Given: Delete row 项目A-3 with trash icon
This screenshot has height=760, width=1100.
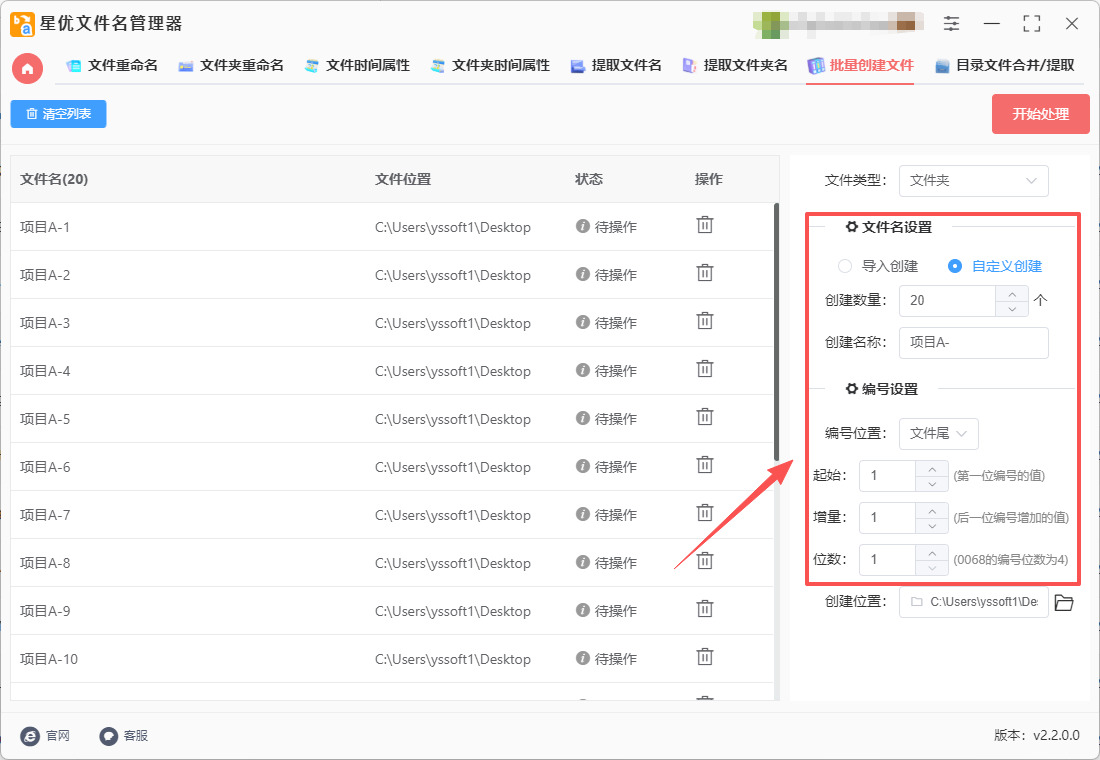Looking at the screenshot, I should coord(704,321).
